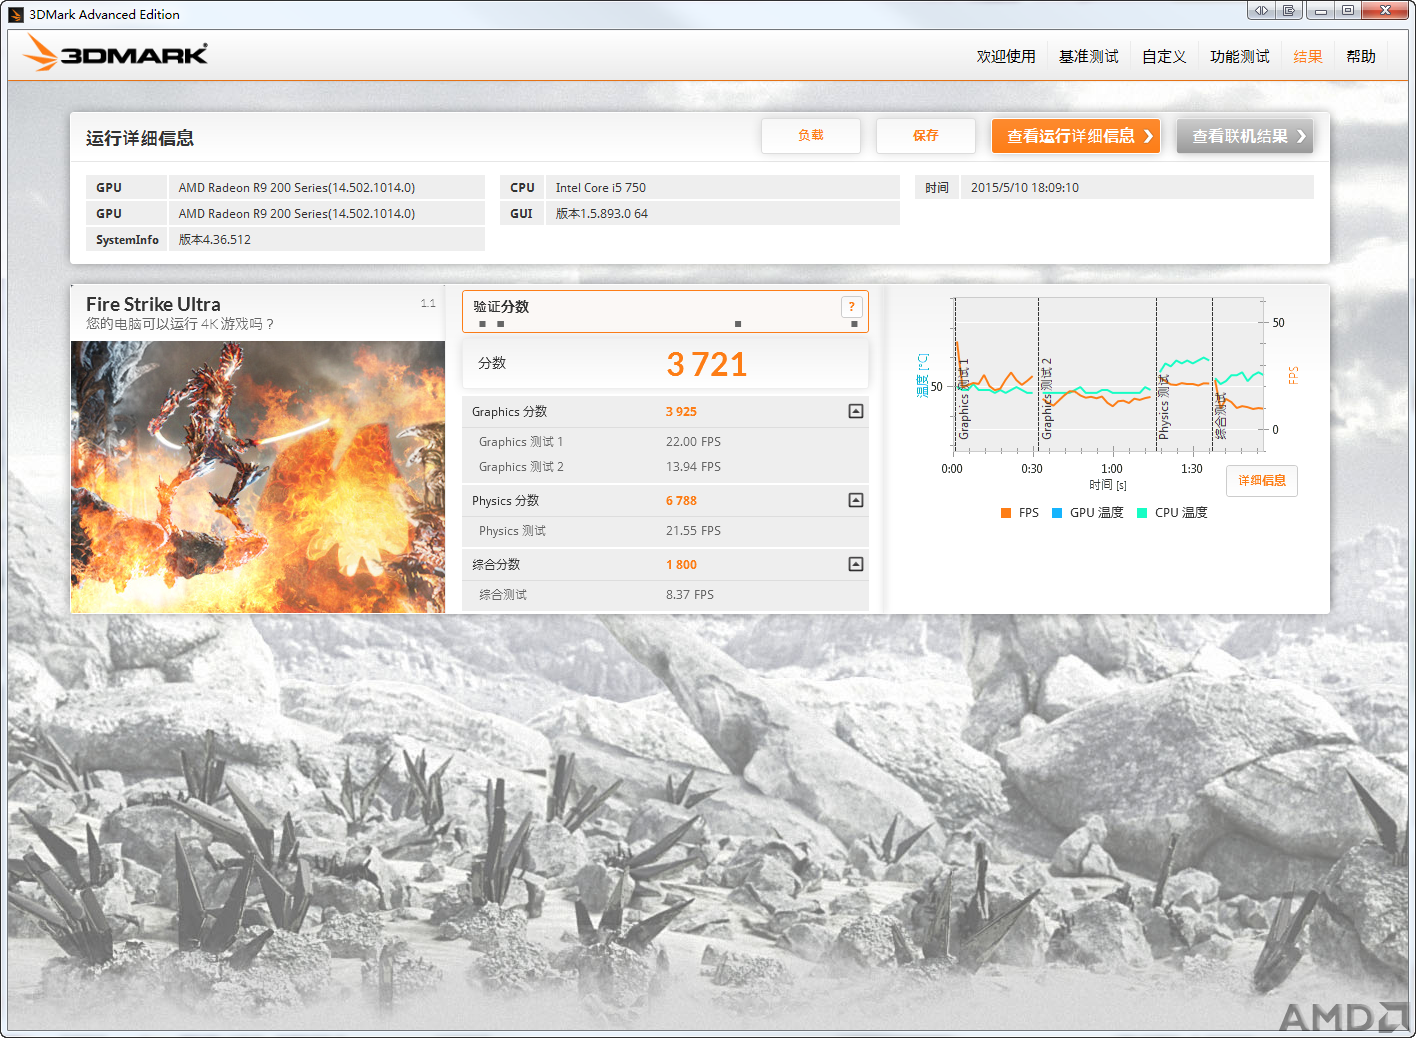Click the 验证分数 panel header
This screenshot has height=1038, width=1416.
point(665,311)
